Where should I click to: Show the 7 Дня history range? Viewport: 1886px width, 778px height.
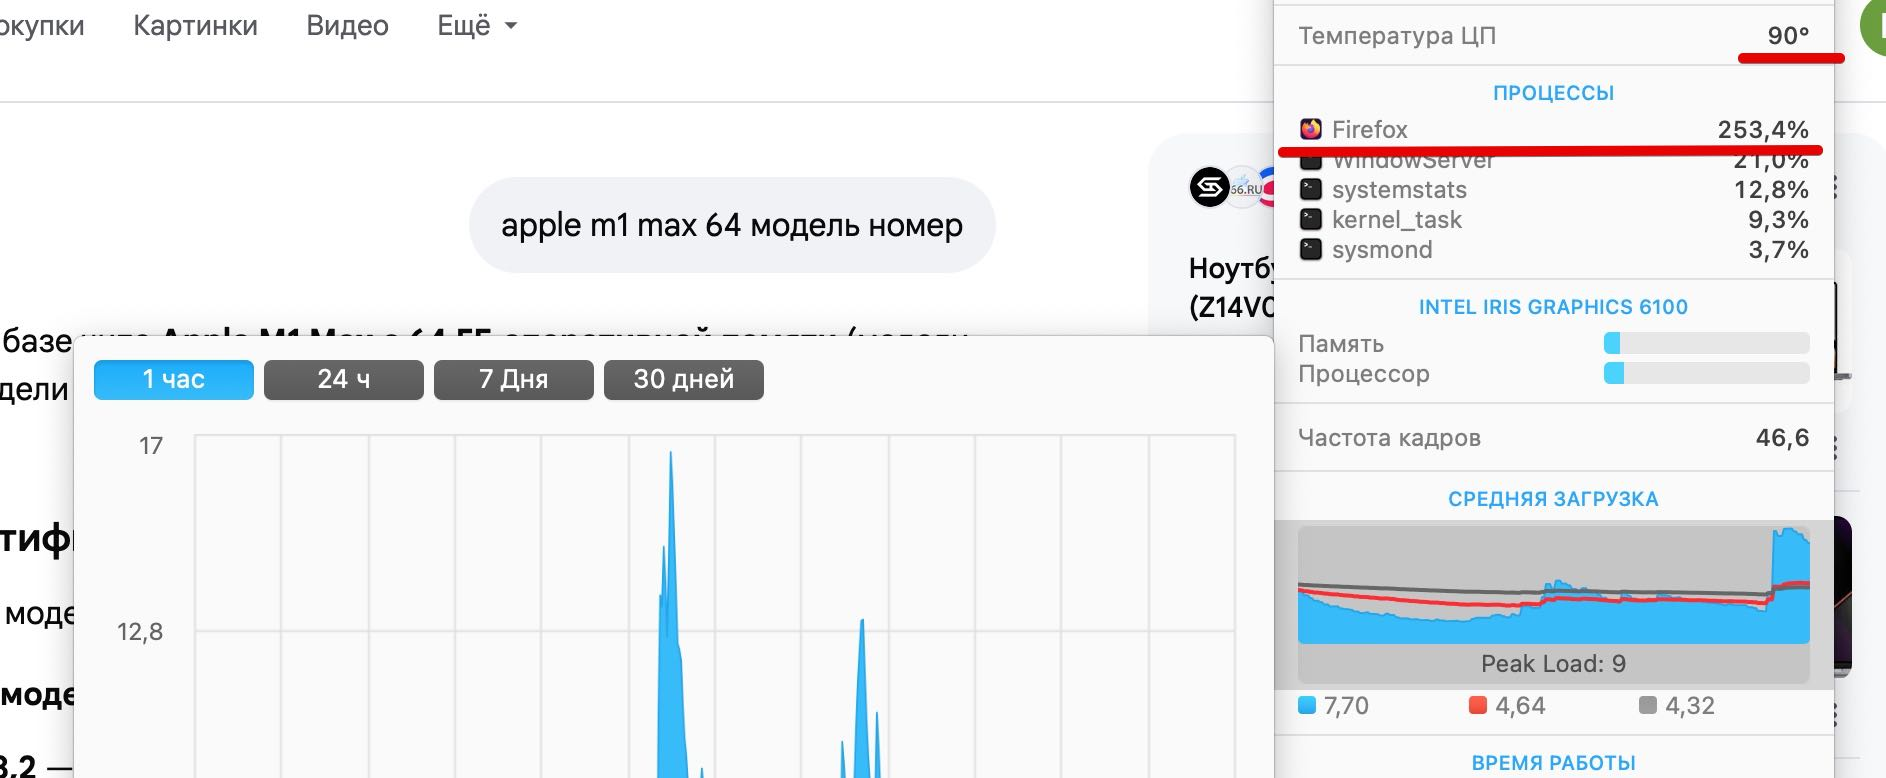[514, 380]
